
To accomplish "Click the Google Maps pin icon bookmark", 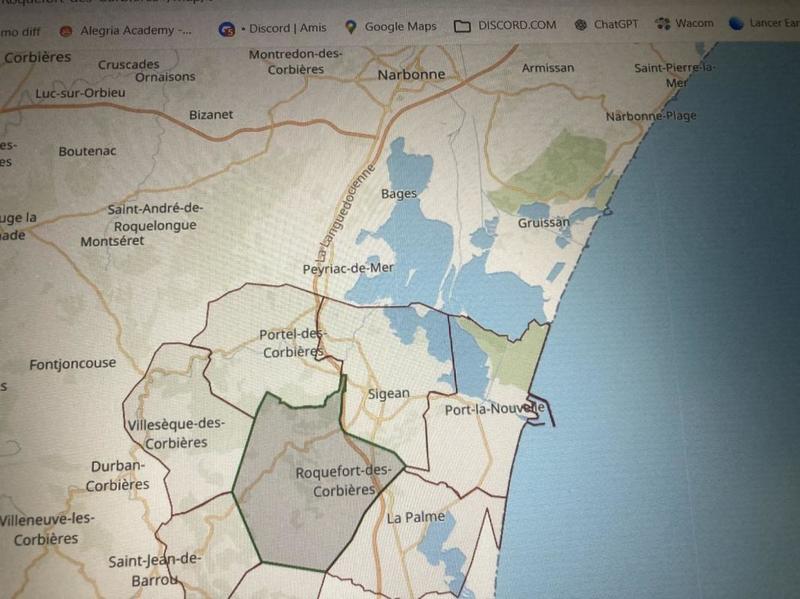I will coord(350,27).
